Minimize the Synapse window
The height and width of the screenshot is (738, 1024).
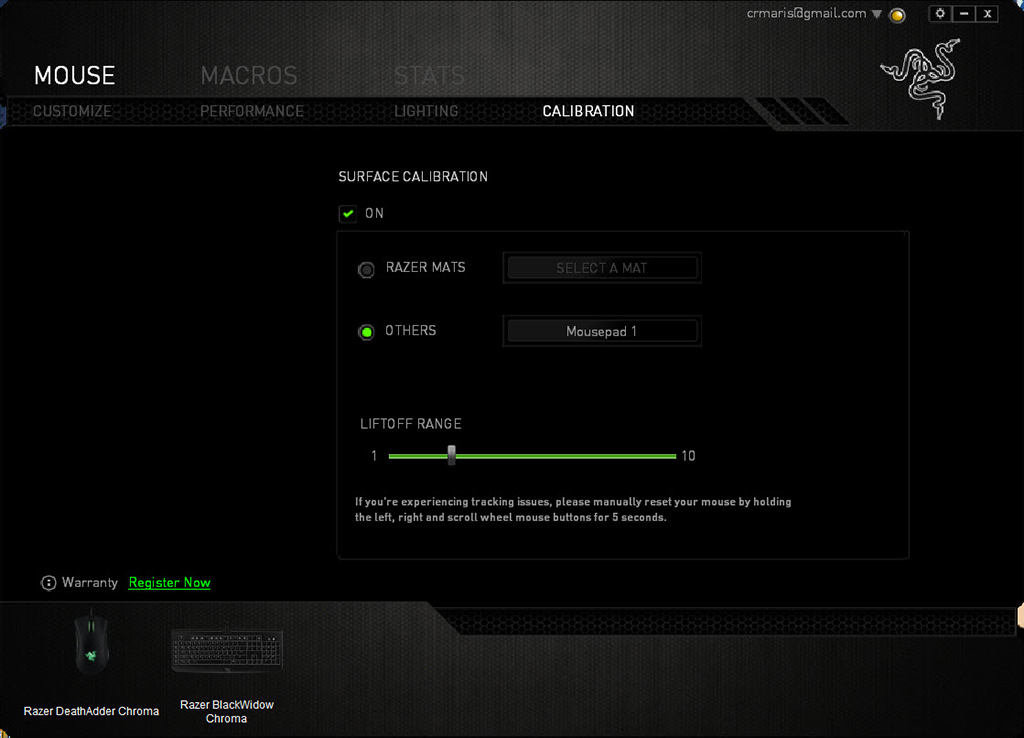pyautogui.click(x=964, y=14)
